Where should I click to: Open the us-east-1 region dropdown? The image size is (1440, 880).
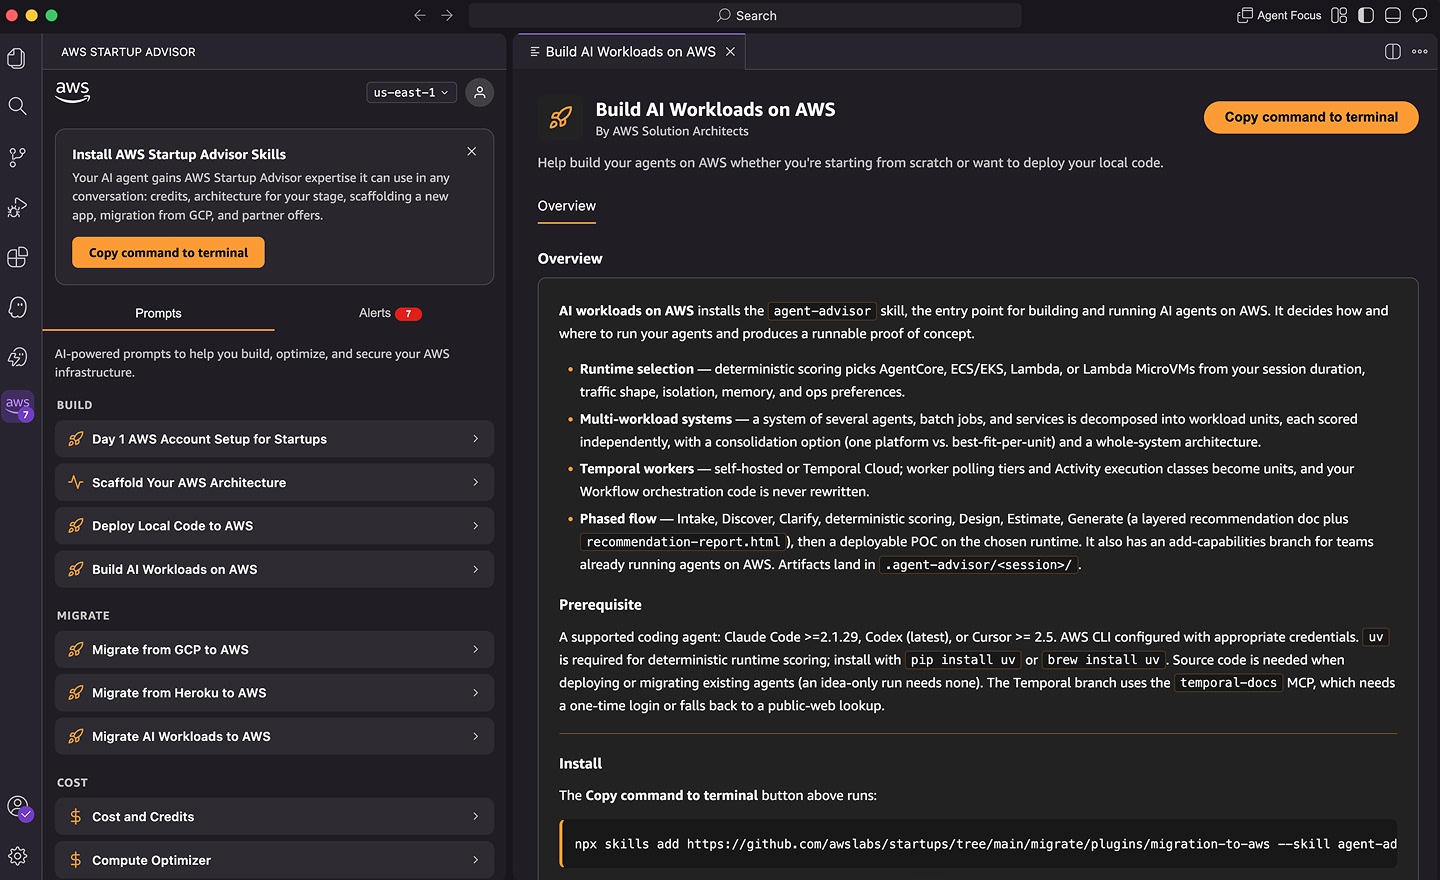(411, 92)
